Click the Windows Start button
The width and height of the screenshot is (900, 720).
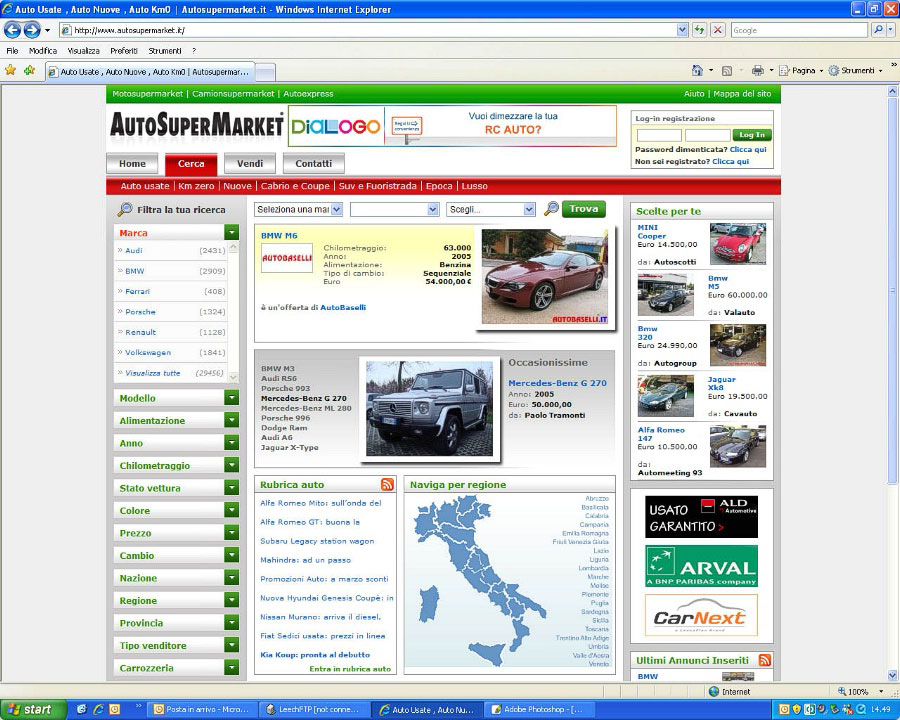(x=31, y=710)
